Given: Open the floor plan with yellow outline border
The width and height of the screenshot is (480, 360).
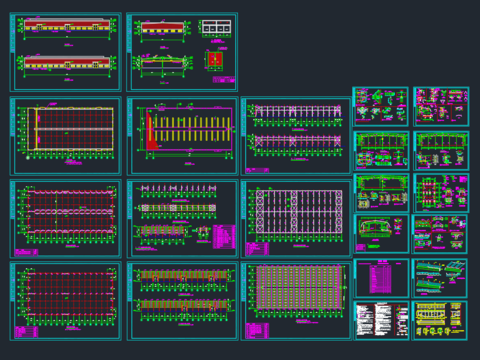Looking at the screenshot, I should click(x=66, y=136).
